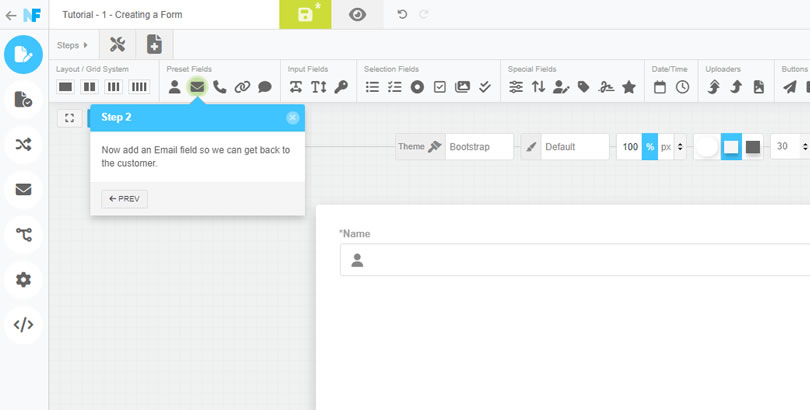This screenshot has height=410, width=810.
Task: Undo the last change
Action: pyautogui.click(x=402, y=14)
